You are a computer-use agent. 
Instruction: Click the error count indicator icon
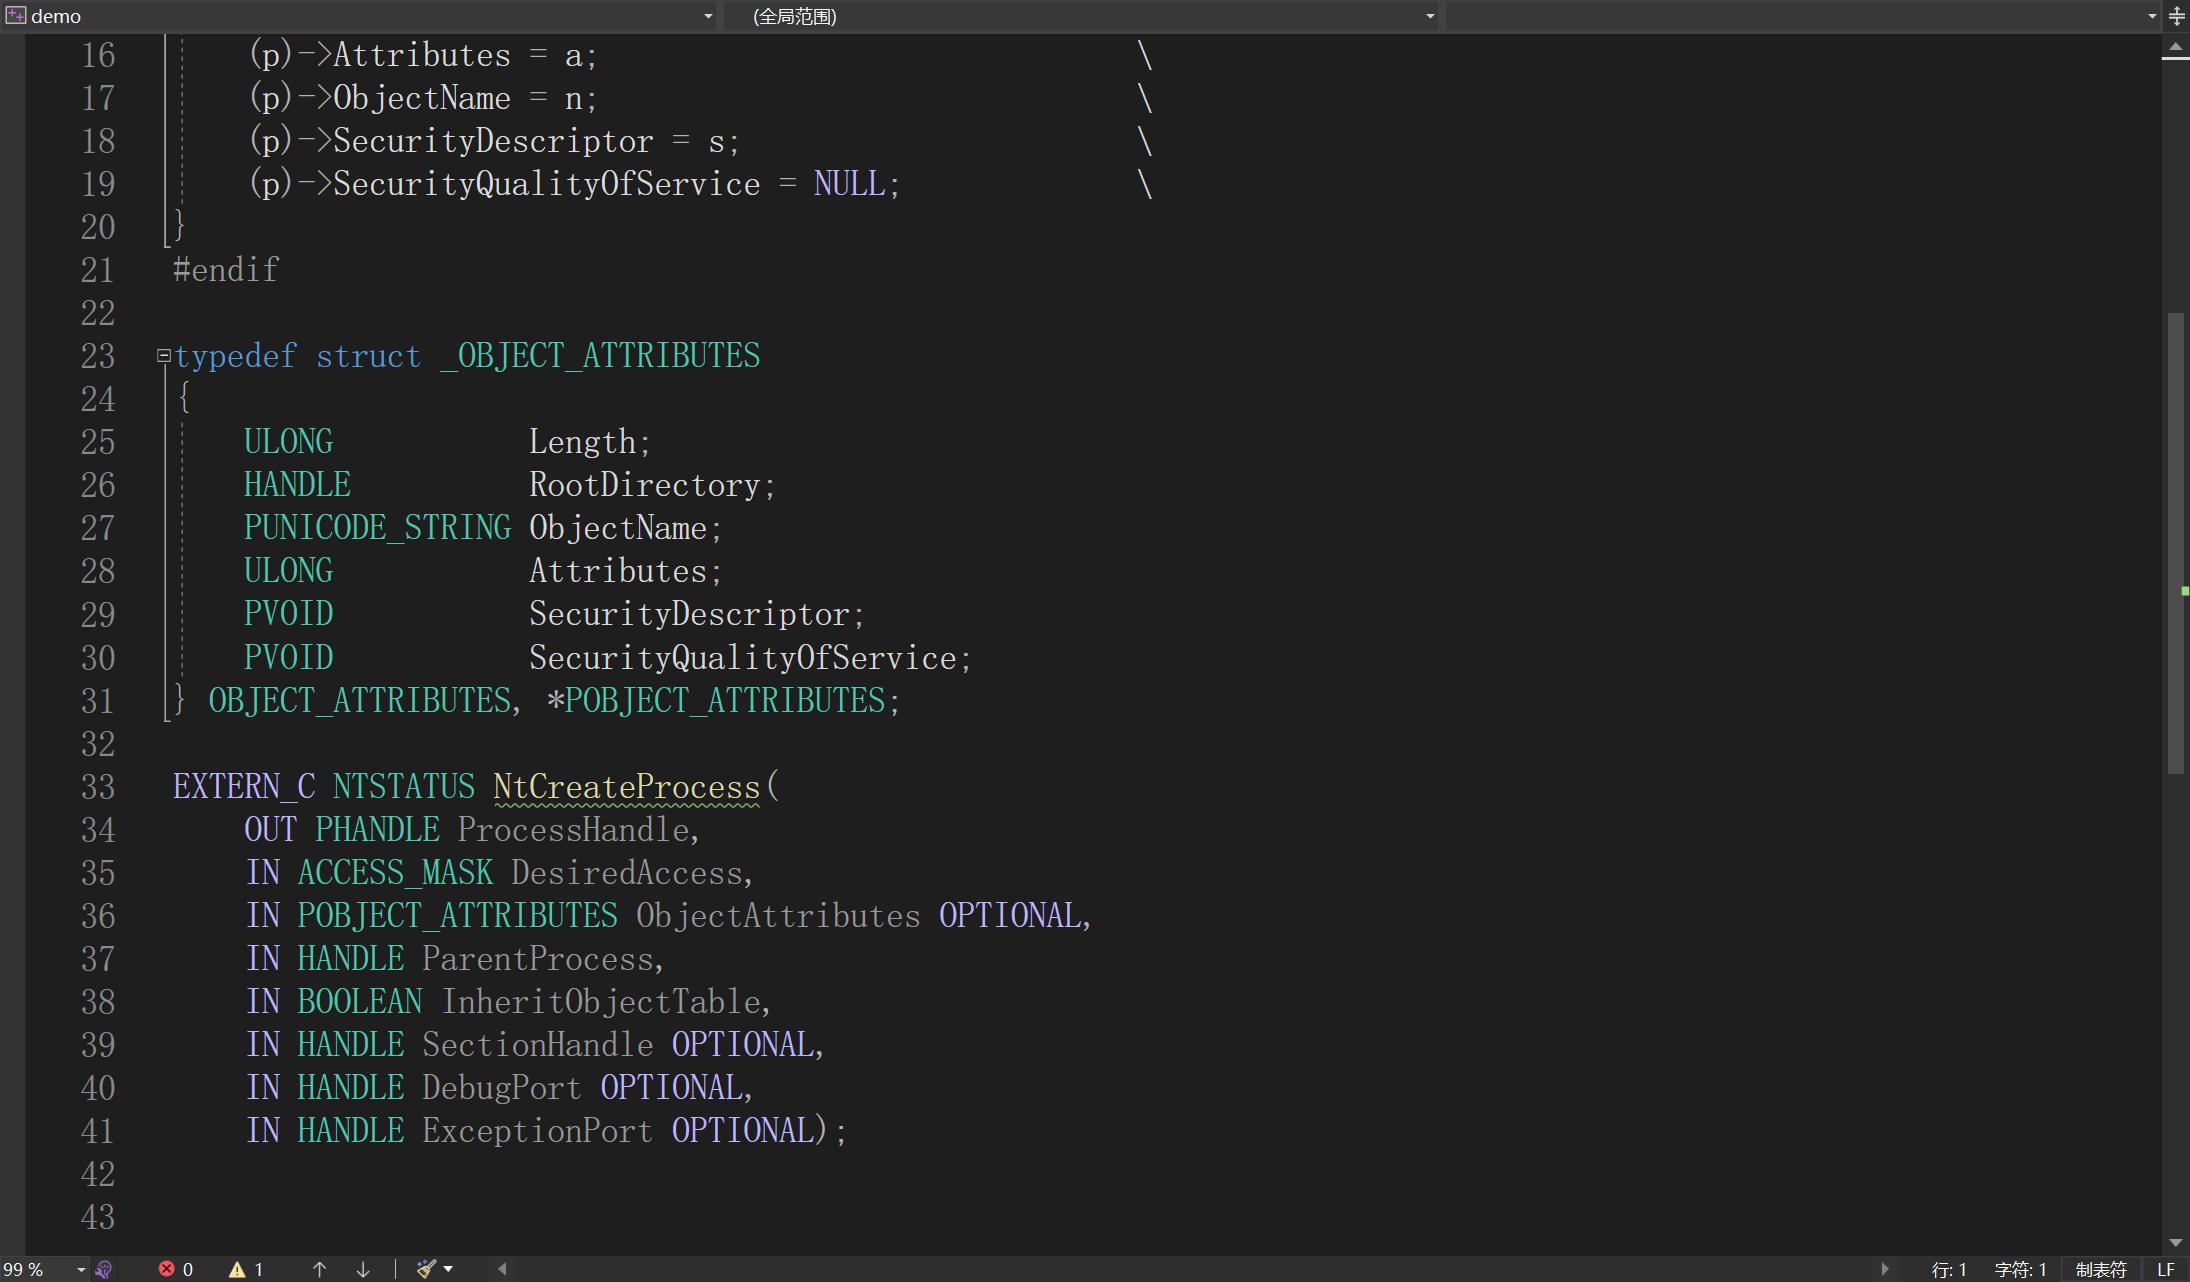[x=167, y=1269]
